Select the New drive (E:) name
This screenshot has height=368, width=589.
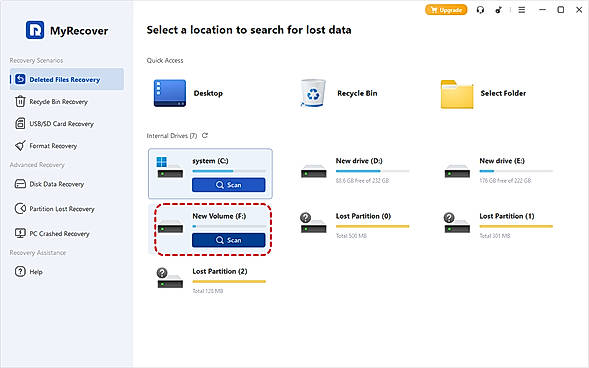[x=502, y=161]
